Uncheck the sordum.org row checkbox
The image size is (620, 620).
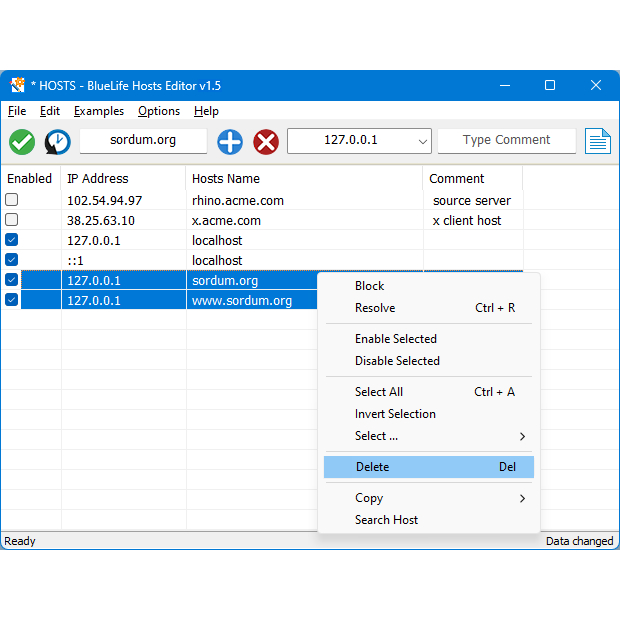11,280
